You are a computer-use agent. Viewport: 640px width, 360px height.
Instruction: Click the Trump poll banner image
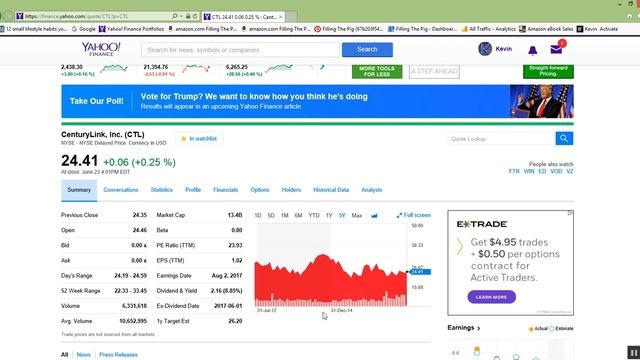[x=542, y=101]
